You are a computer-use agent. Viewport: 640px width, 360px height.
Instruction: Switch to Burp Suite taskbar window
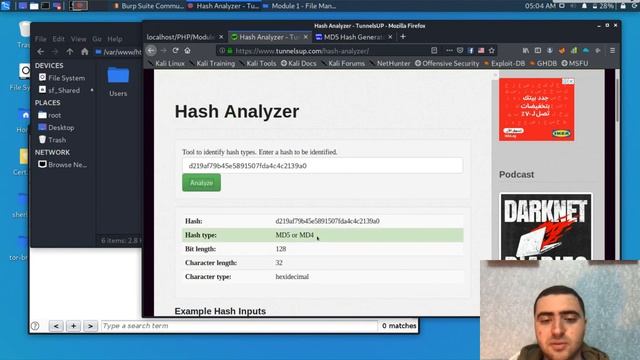coord(149,6)
